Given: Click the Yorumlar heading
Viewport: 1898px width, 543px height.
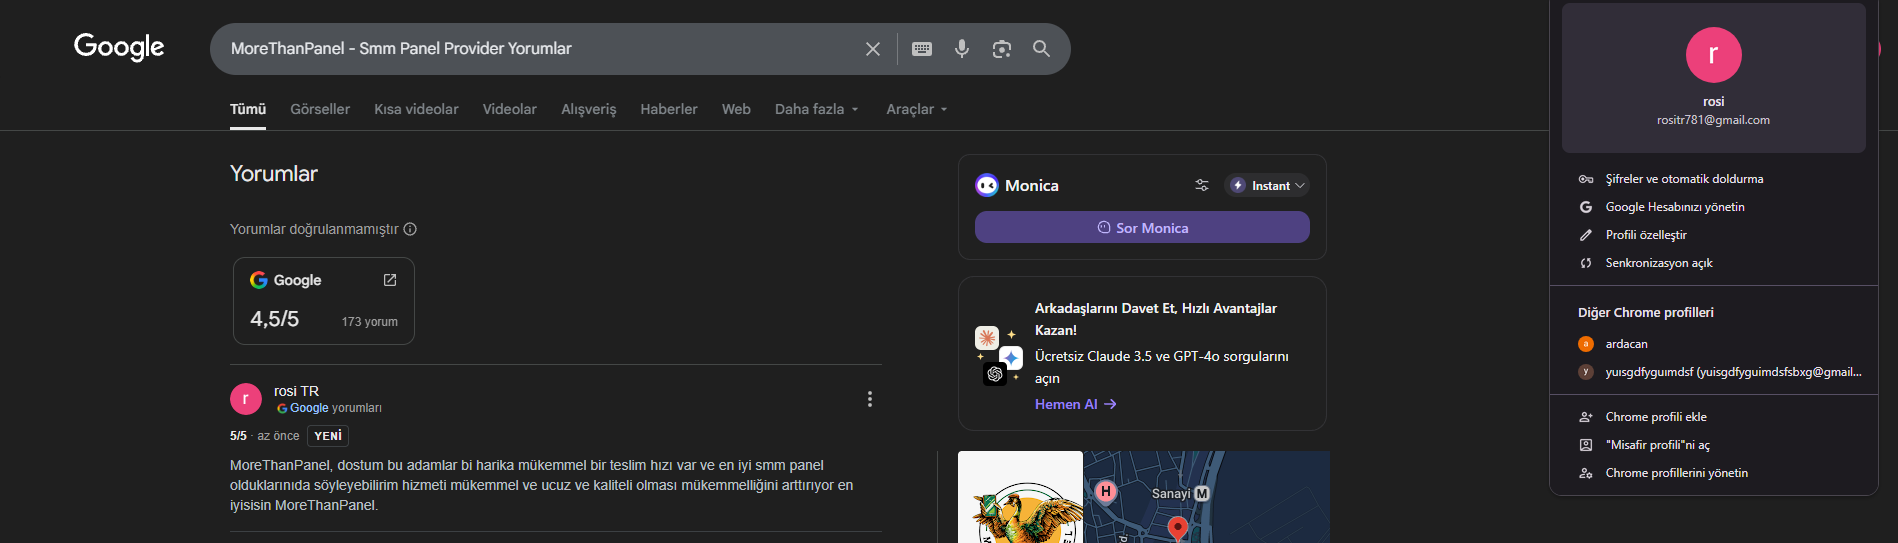Looking at the screenshot, I should coord(274,173).
